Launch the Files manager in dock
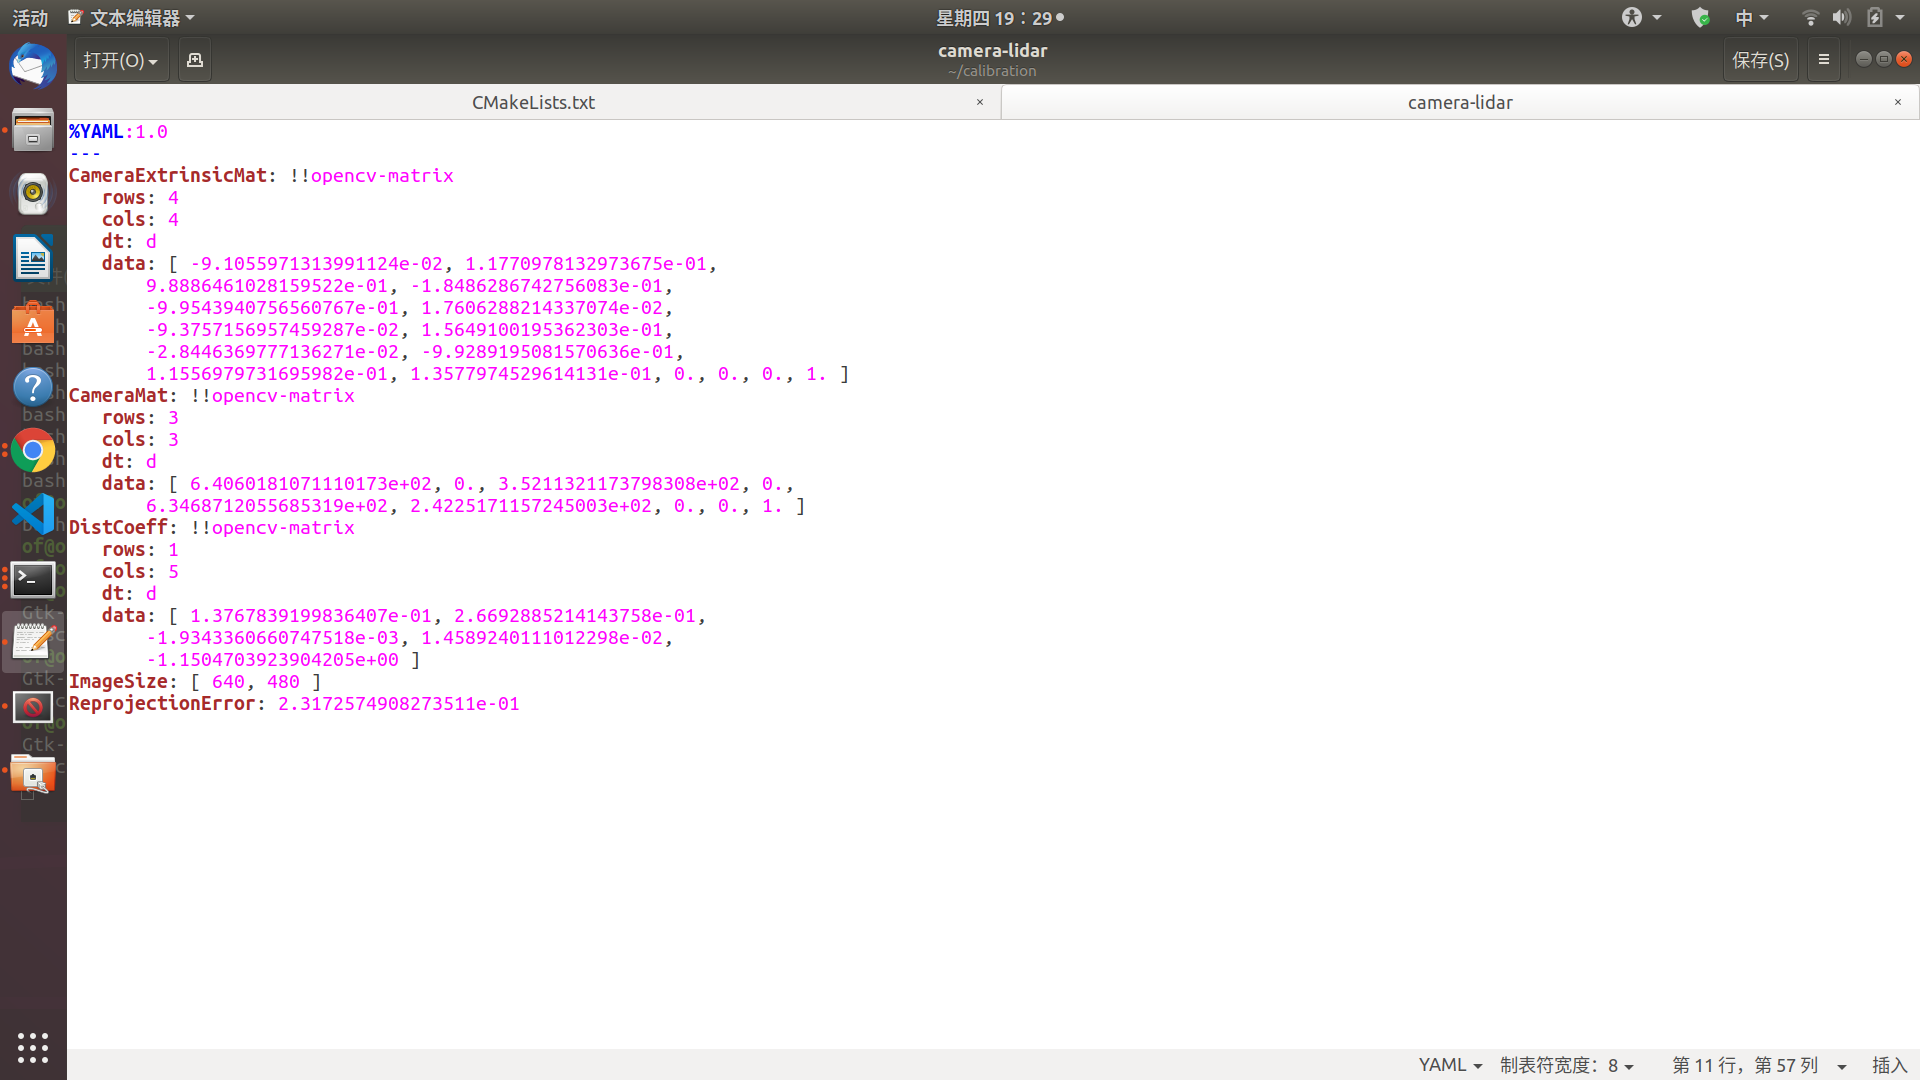This screenshot has height=1080, width=1920. [x=33, y=130]
